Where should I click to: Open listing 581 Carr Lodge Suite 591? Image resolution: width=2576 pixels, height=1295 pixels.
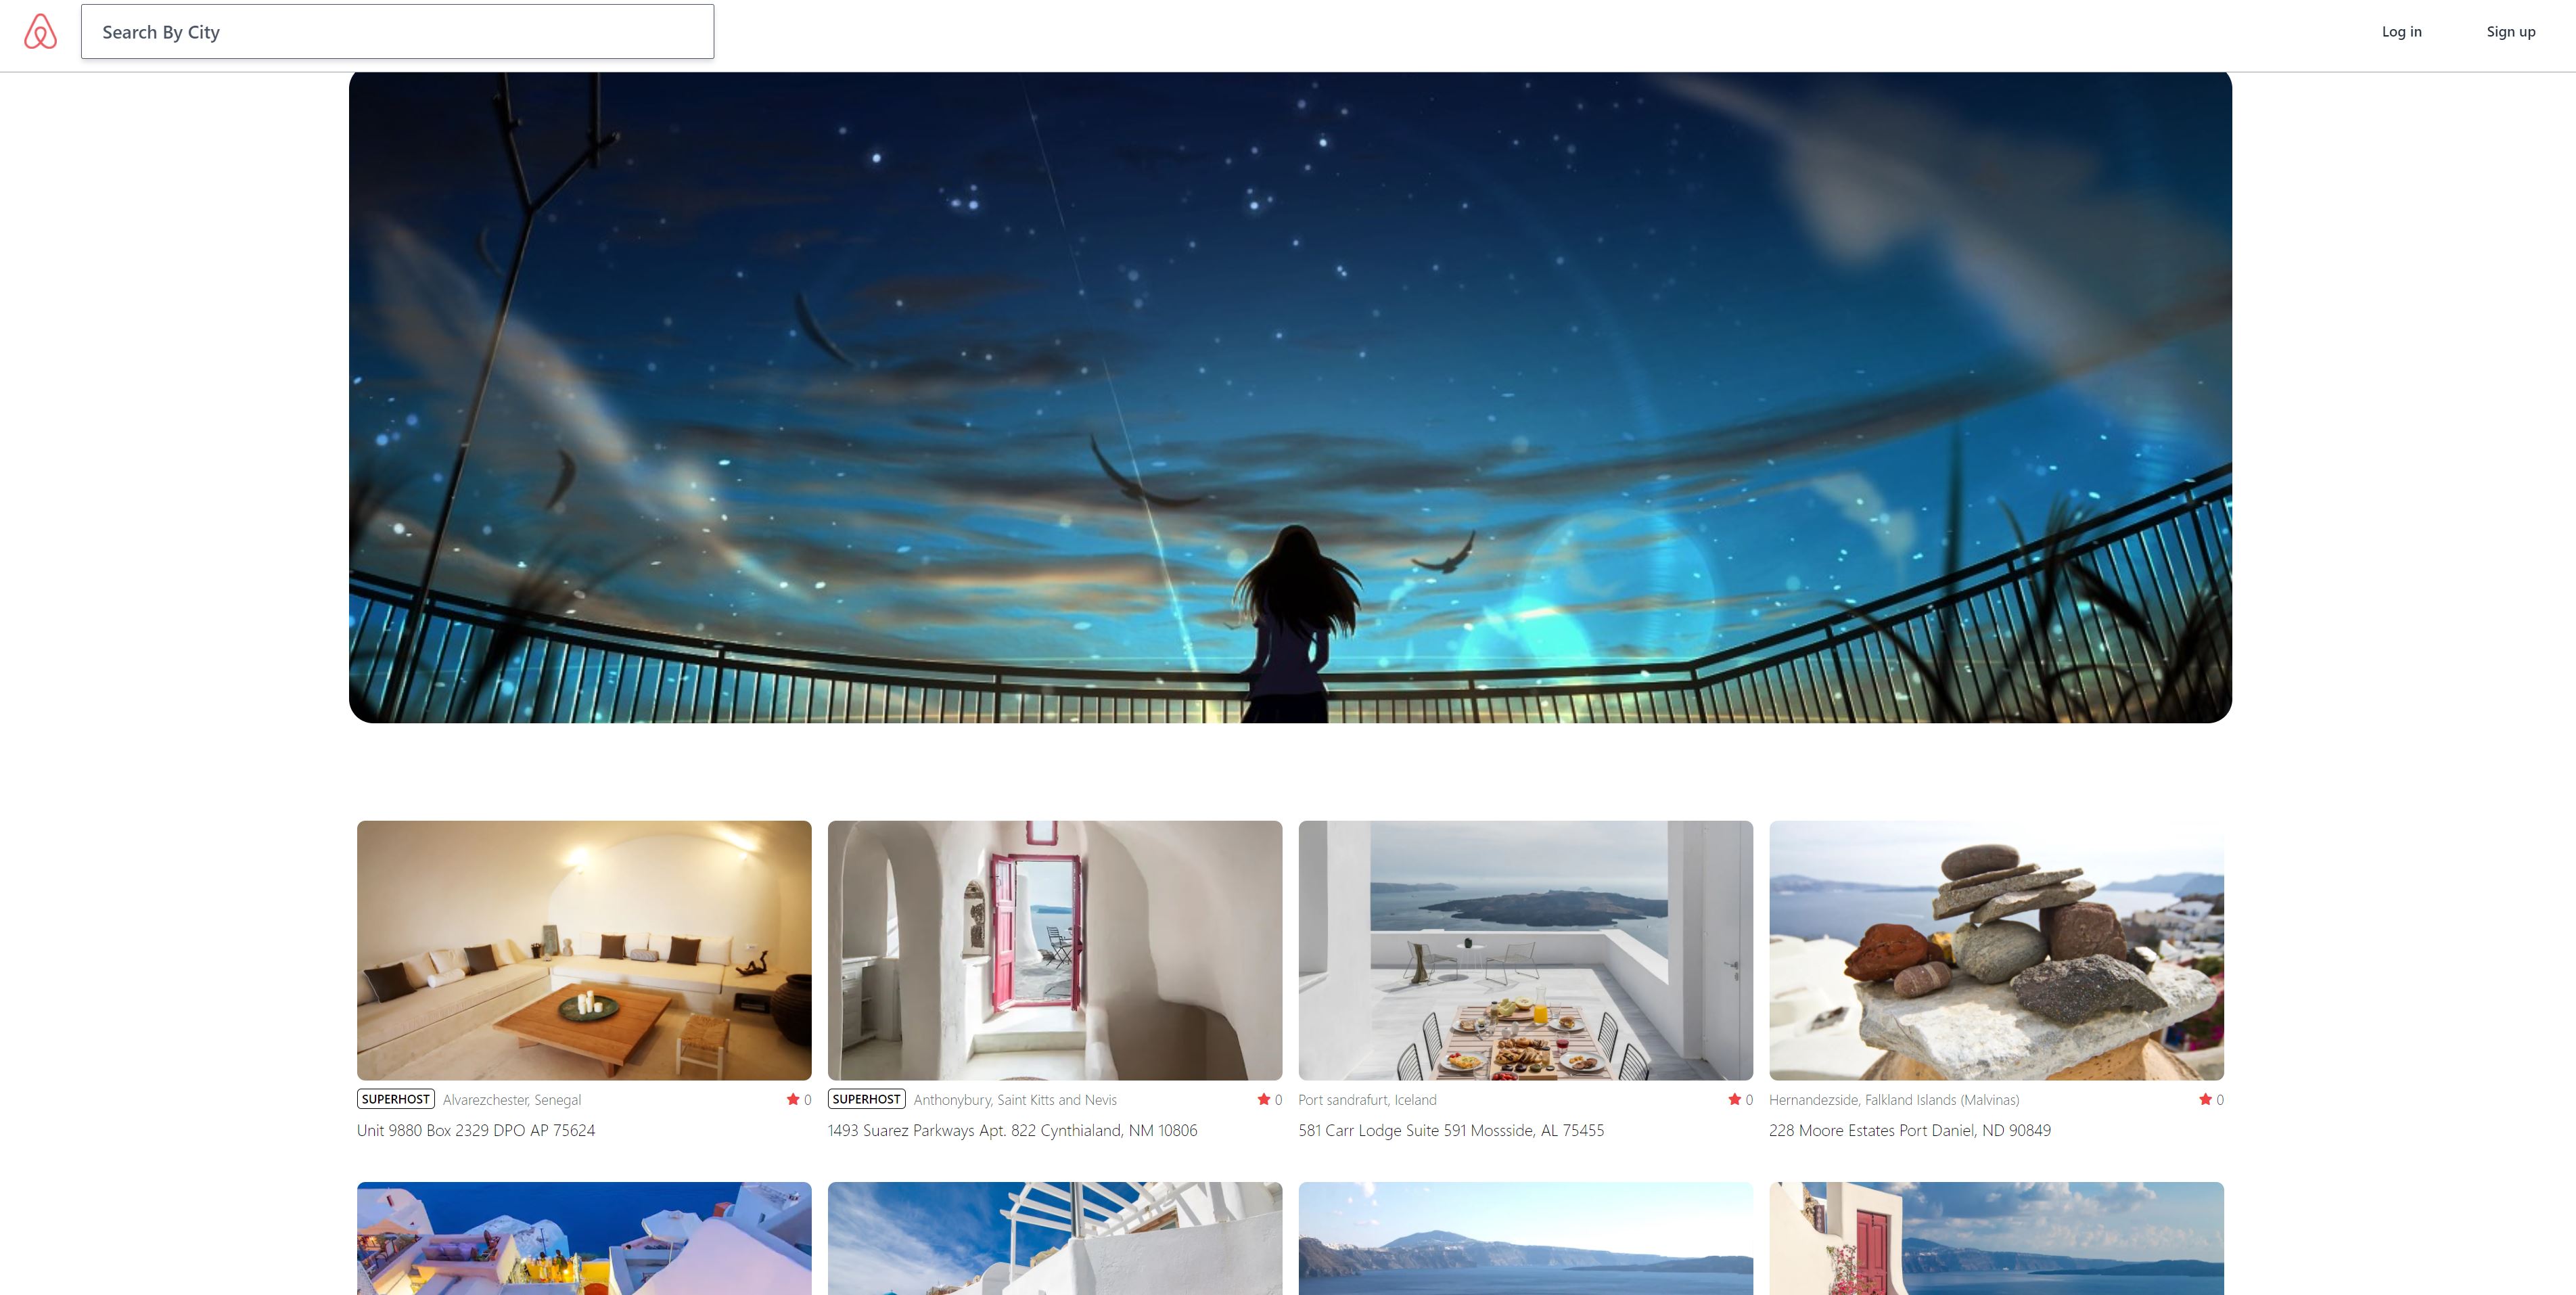coord(1450,1130)
